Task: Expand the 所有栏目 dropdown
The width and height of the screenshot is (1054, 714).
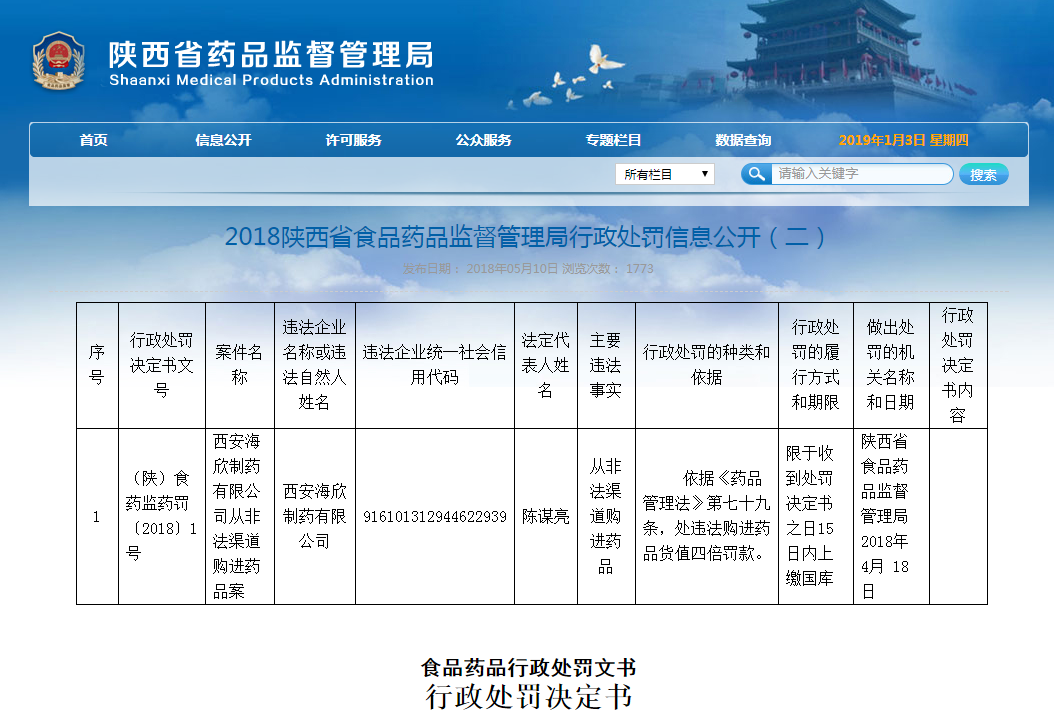Action: click(x=664, y=174)
